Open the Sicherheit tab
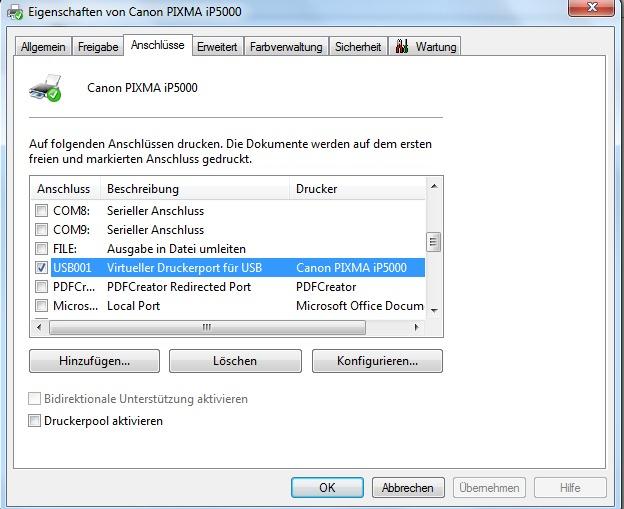This screenshot has height=509, width=624. tap(358, 47)
